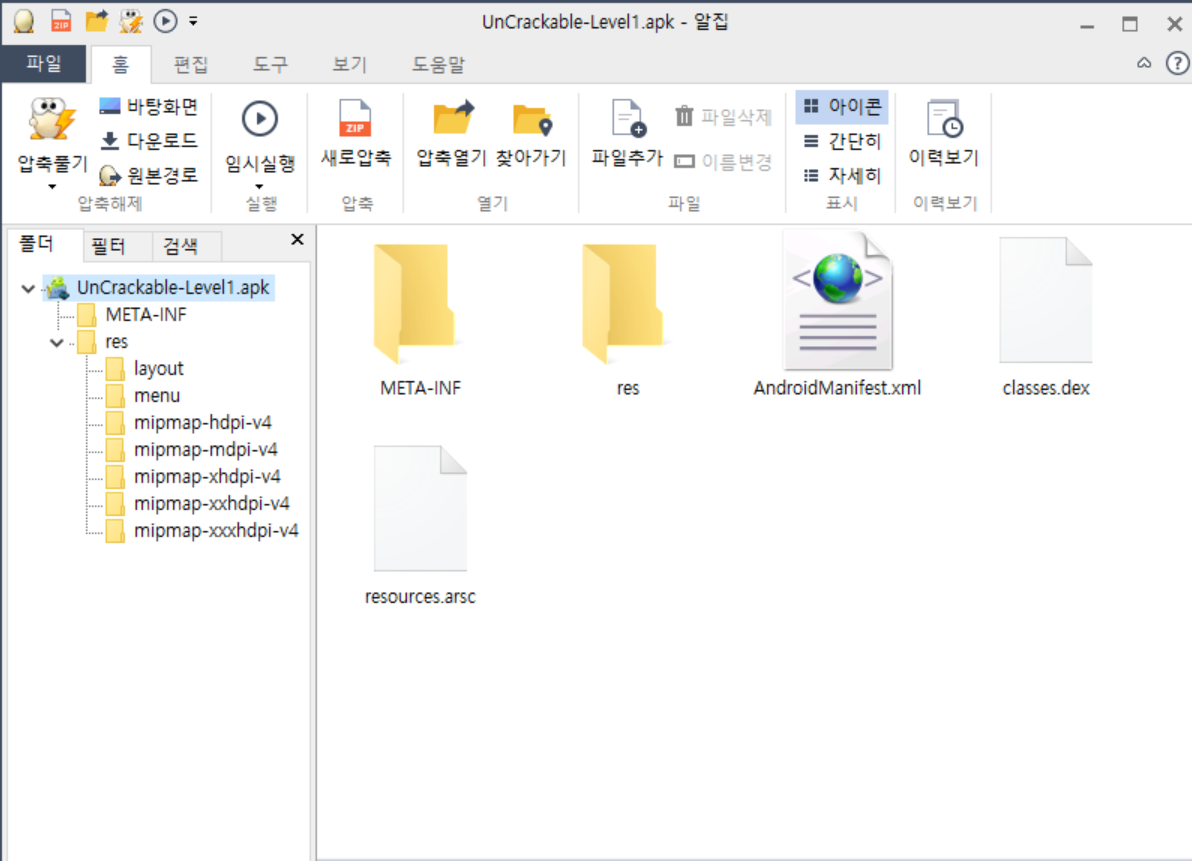The width and height of the screenshot is (1192, 861).
Task: Click the red ZIP quick-access icon
Action: click(x=61, y=21)
